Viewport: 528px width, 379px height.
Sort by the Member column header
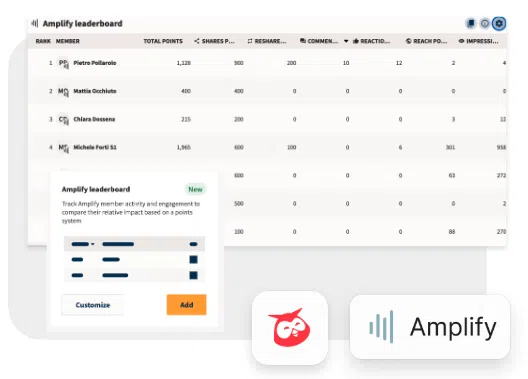click(68, 41)
